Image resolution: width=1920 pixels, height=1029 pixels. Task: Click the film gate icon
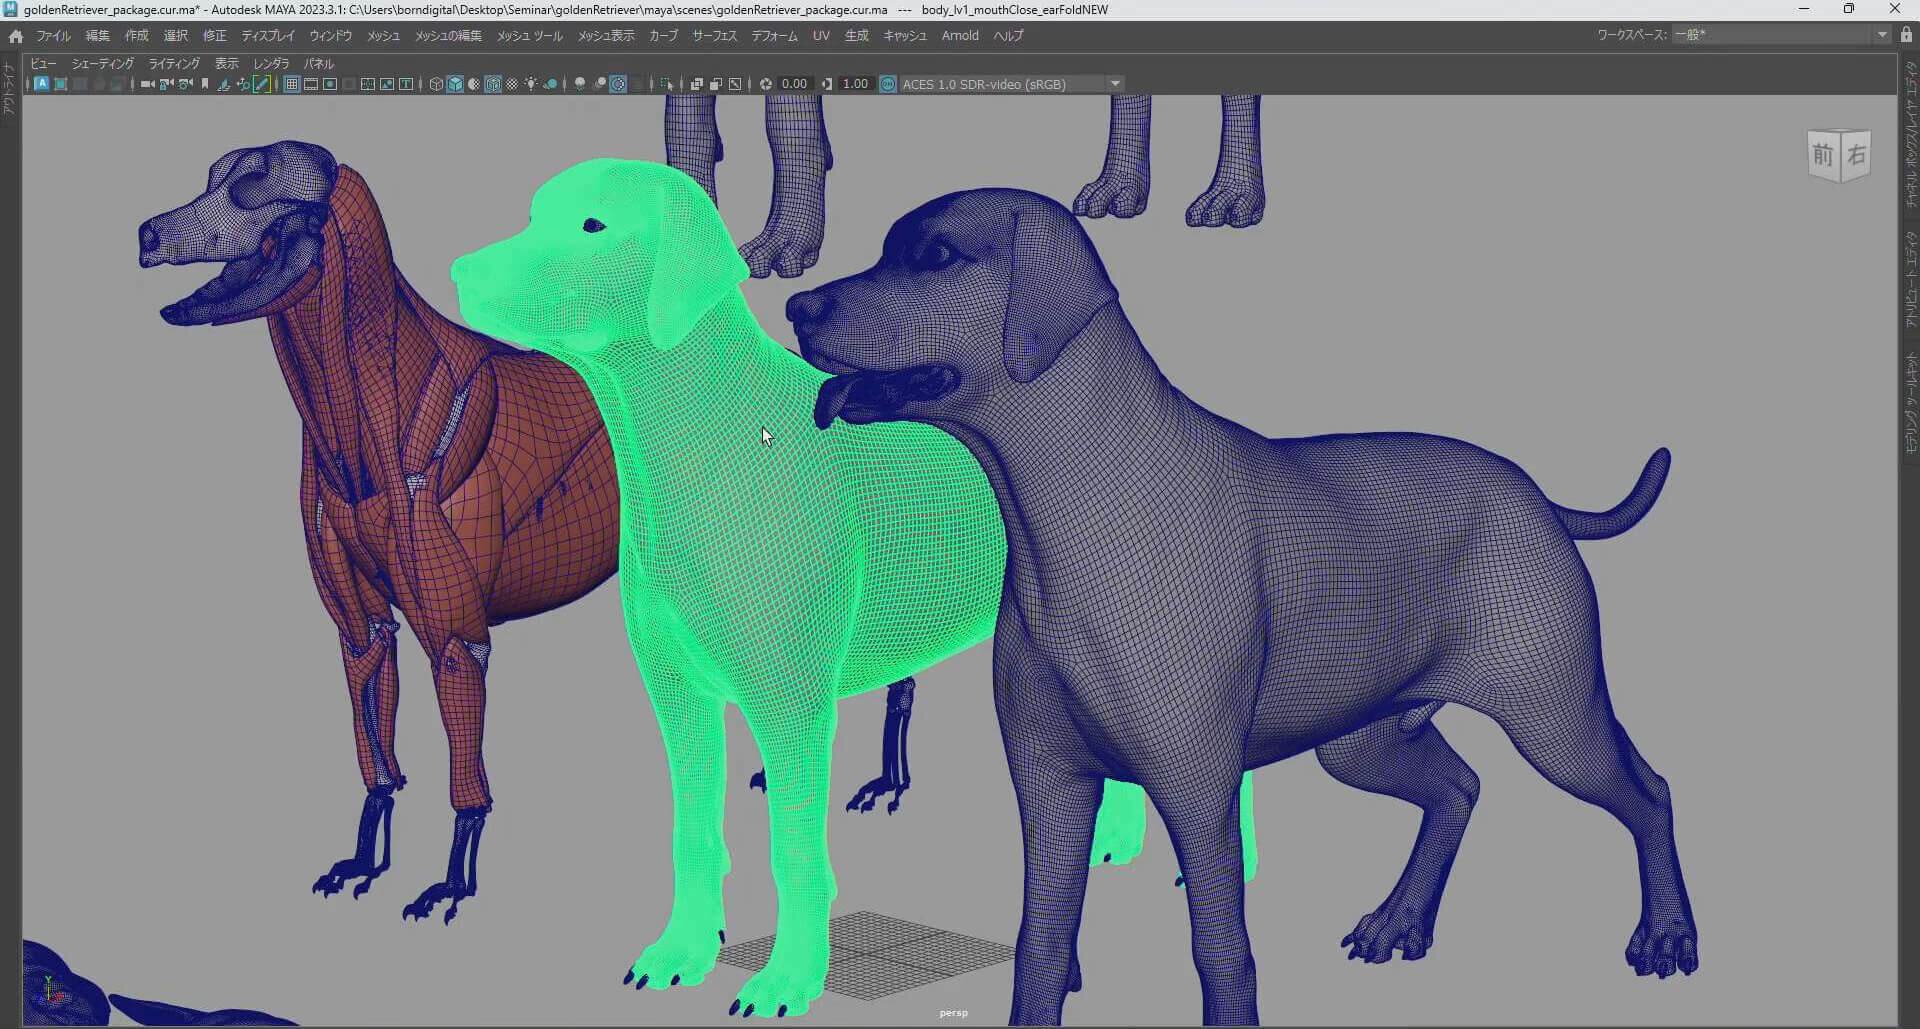point(311,84)
